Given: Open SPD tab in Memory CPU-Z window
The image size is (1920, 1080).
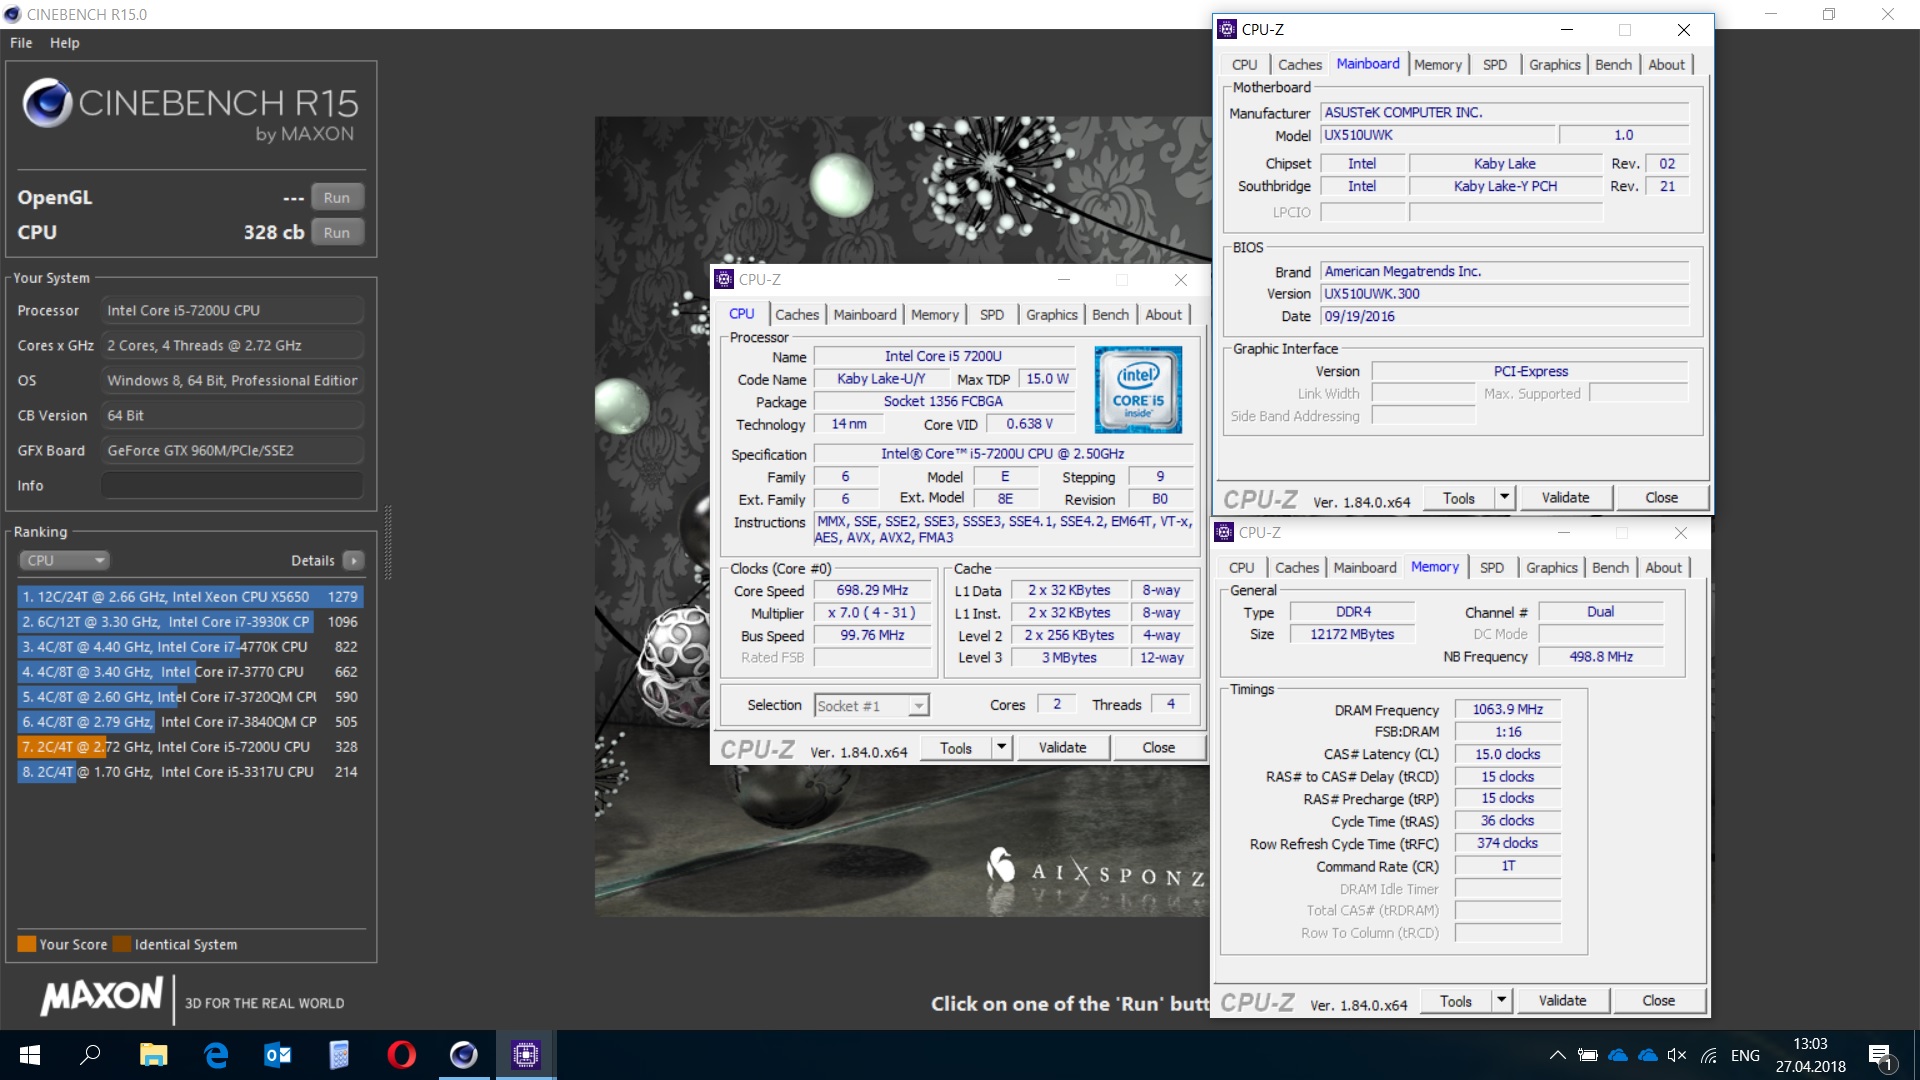Looking at the screenshot, I should click(x=1492, y=568).
